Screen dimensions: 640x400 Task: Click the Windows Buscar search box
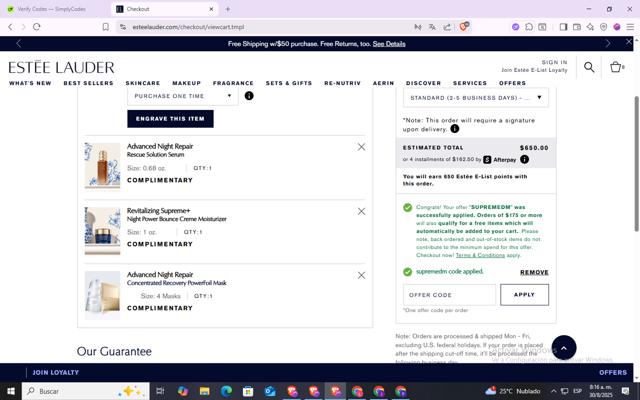86,391
